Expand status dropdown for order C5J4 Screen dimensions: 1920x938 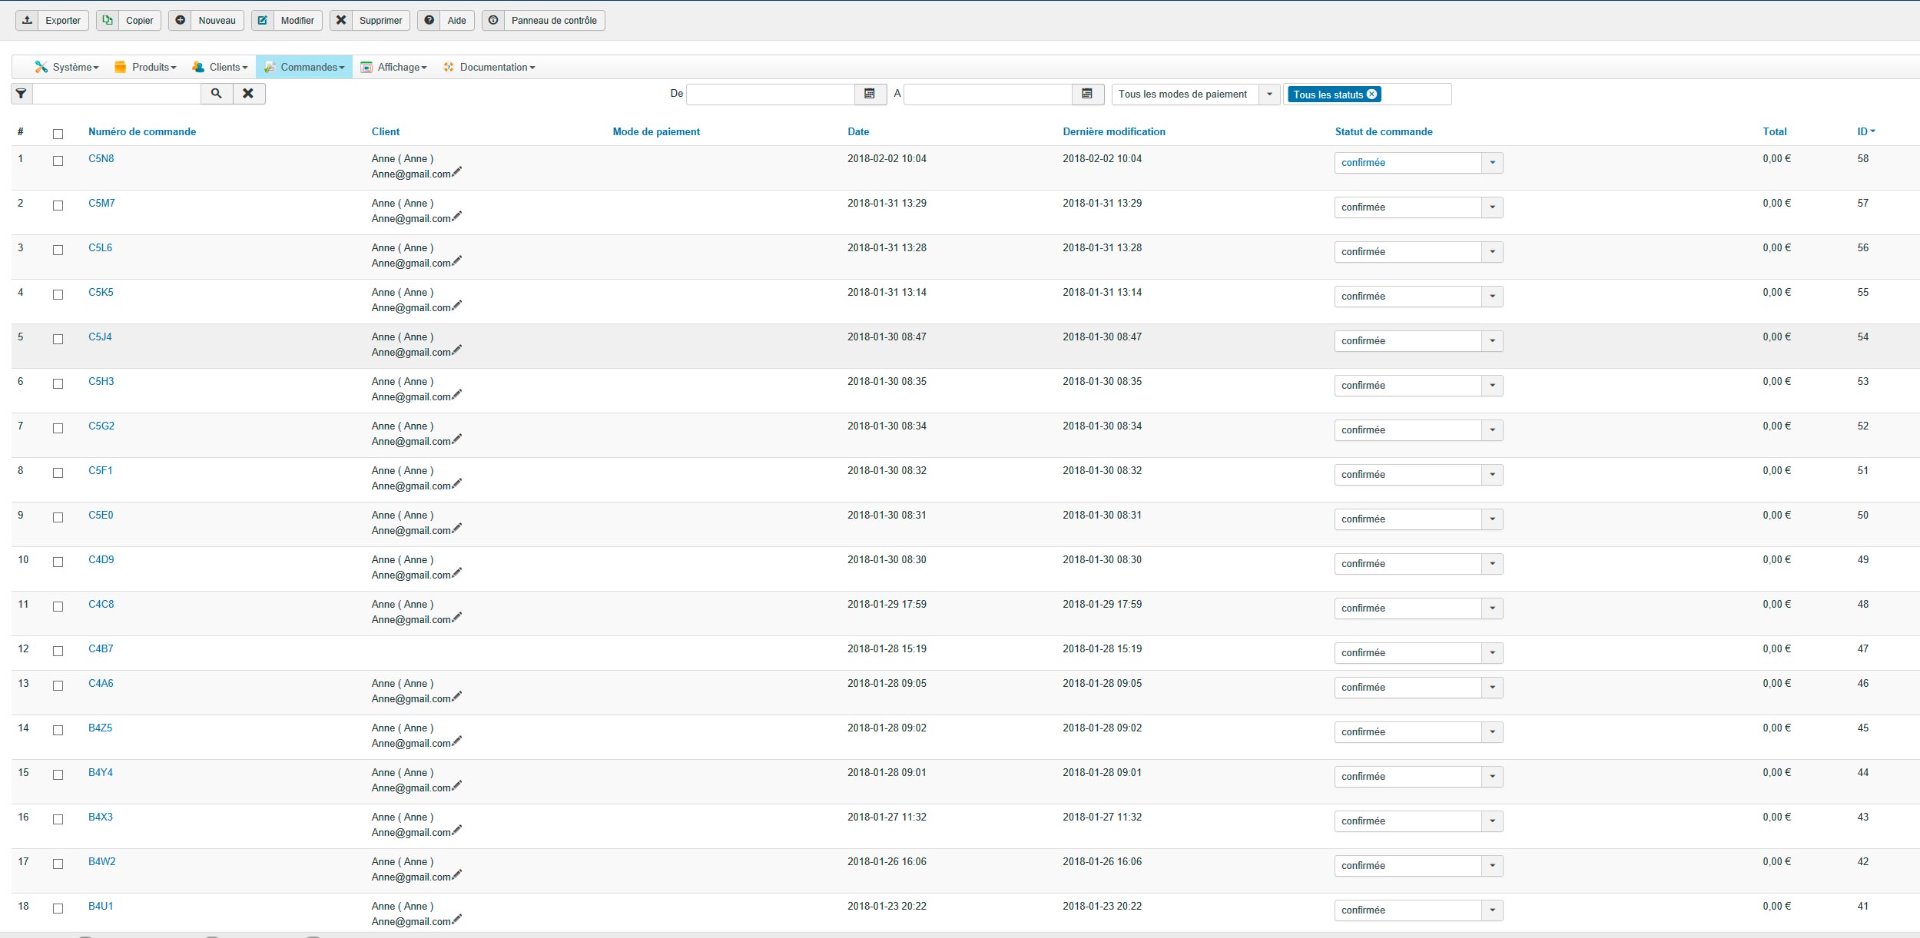1418,340
